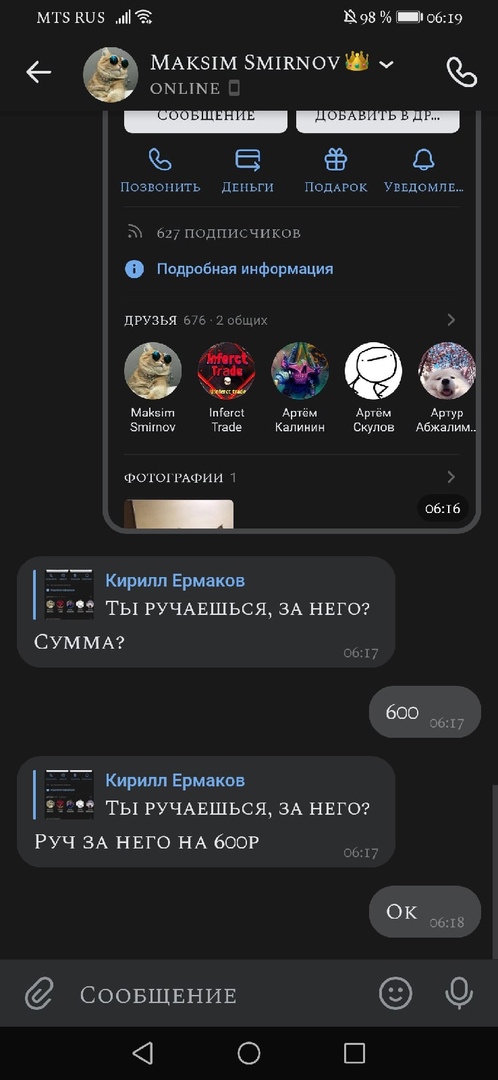Tap the Android back navigation triangle

point(142,1052)
